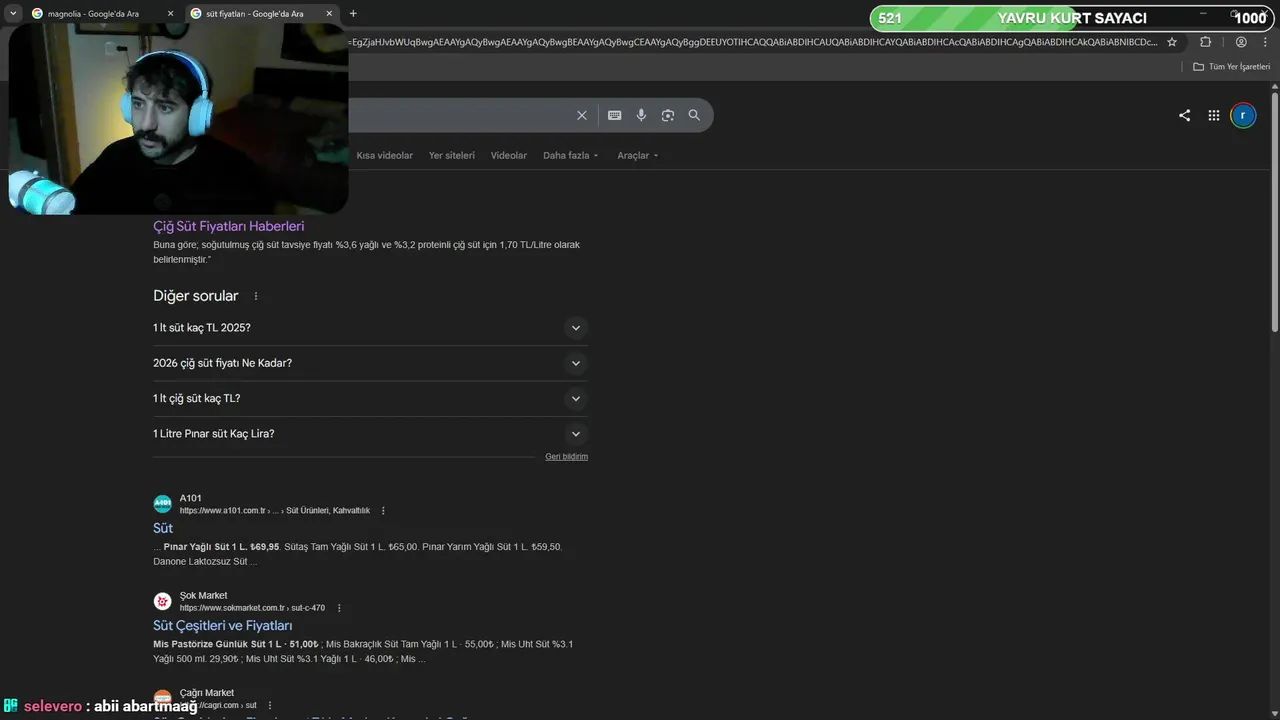Open the Tüm Yer İşaretleri folder
The width and height of the screenshot is (1280, 720).
click(1231, 66)
